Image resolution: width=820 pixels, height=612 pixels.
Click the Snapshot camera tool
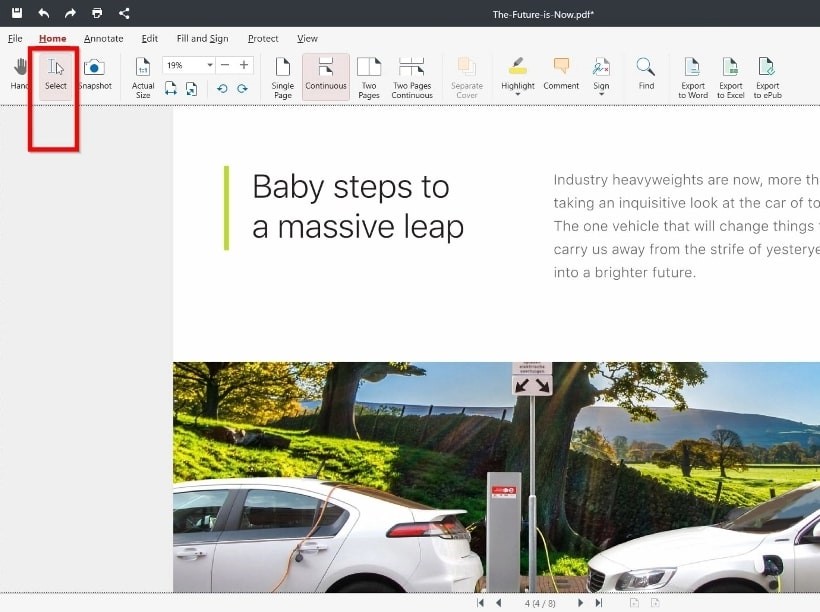pyautogui.click(x=95, y=74)
